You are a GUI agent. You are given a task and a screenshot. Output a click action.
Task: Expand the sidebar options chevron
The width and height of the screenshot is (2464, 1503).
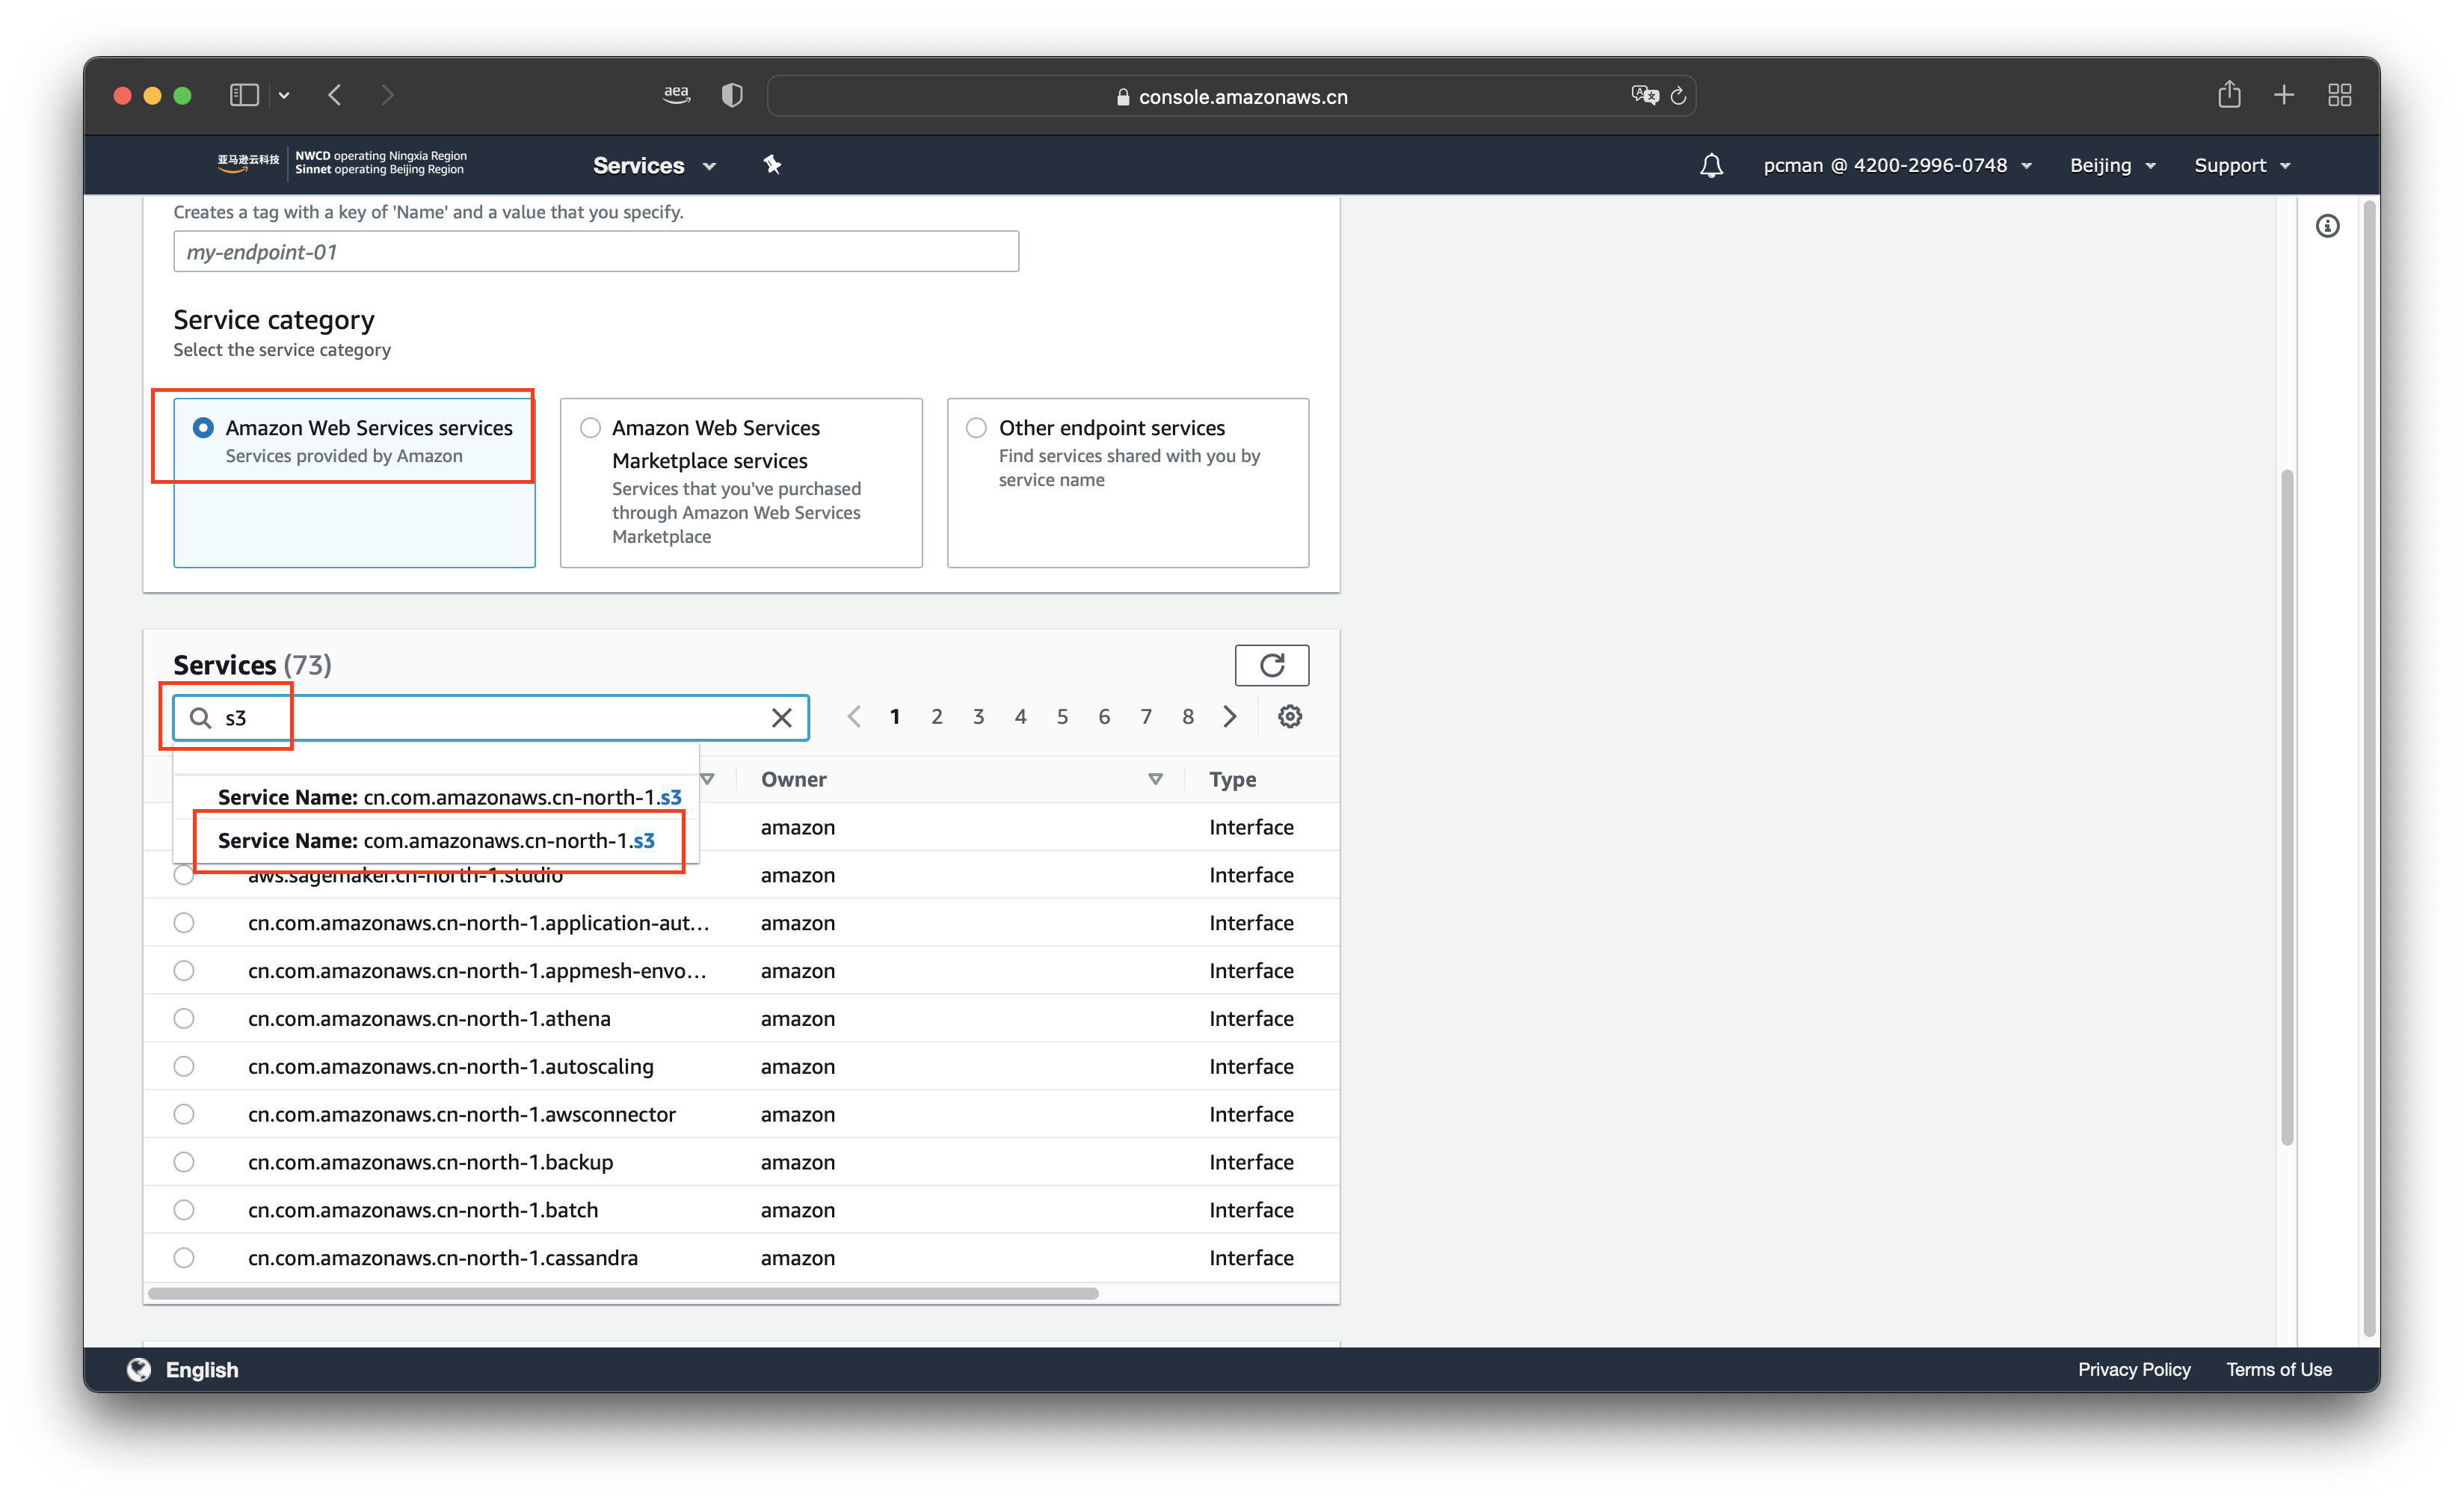click(x=284, y=95)
